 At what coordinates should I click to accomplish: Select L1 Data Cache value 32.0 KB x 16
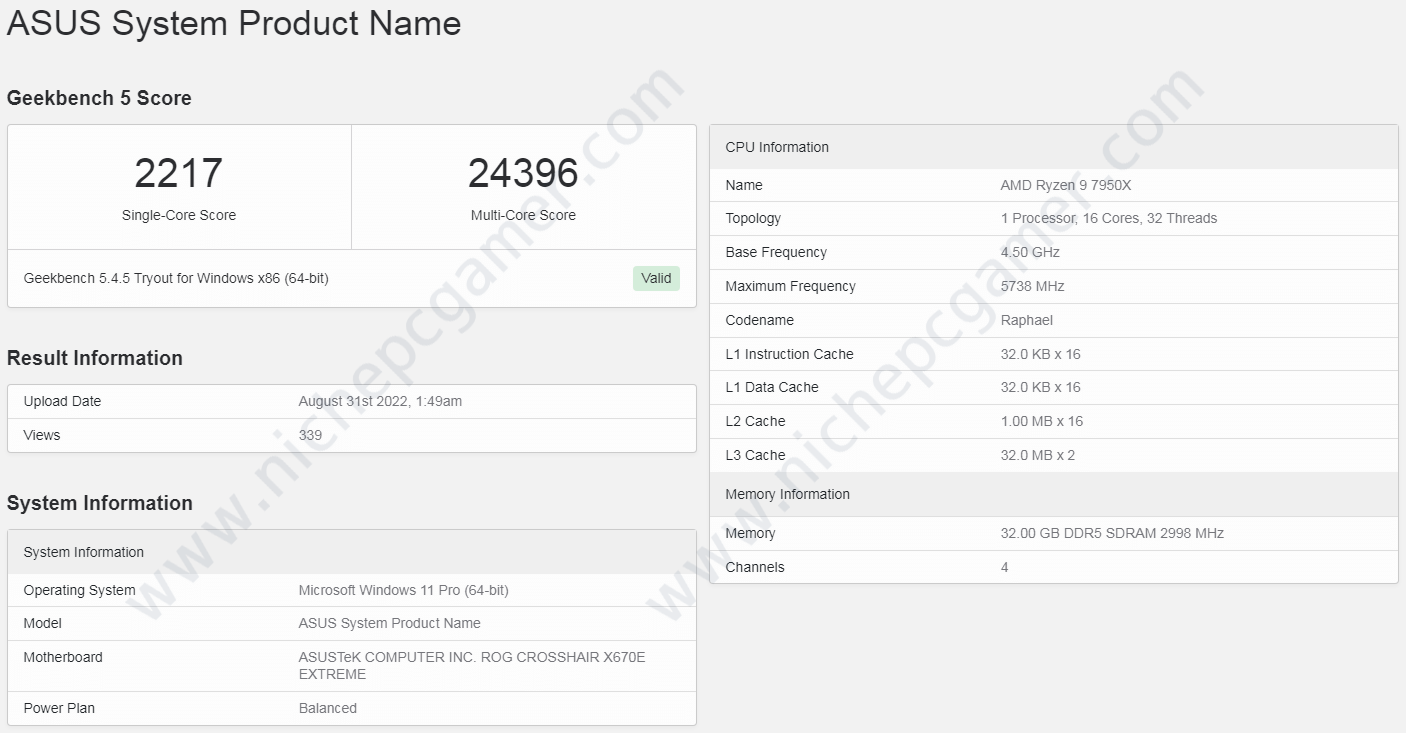pos(1041,387)
